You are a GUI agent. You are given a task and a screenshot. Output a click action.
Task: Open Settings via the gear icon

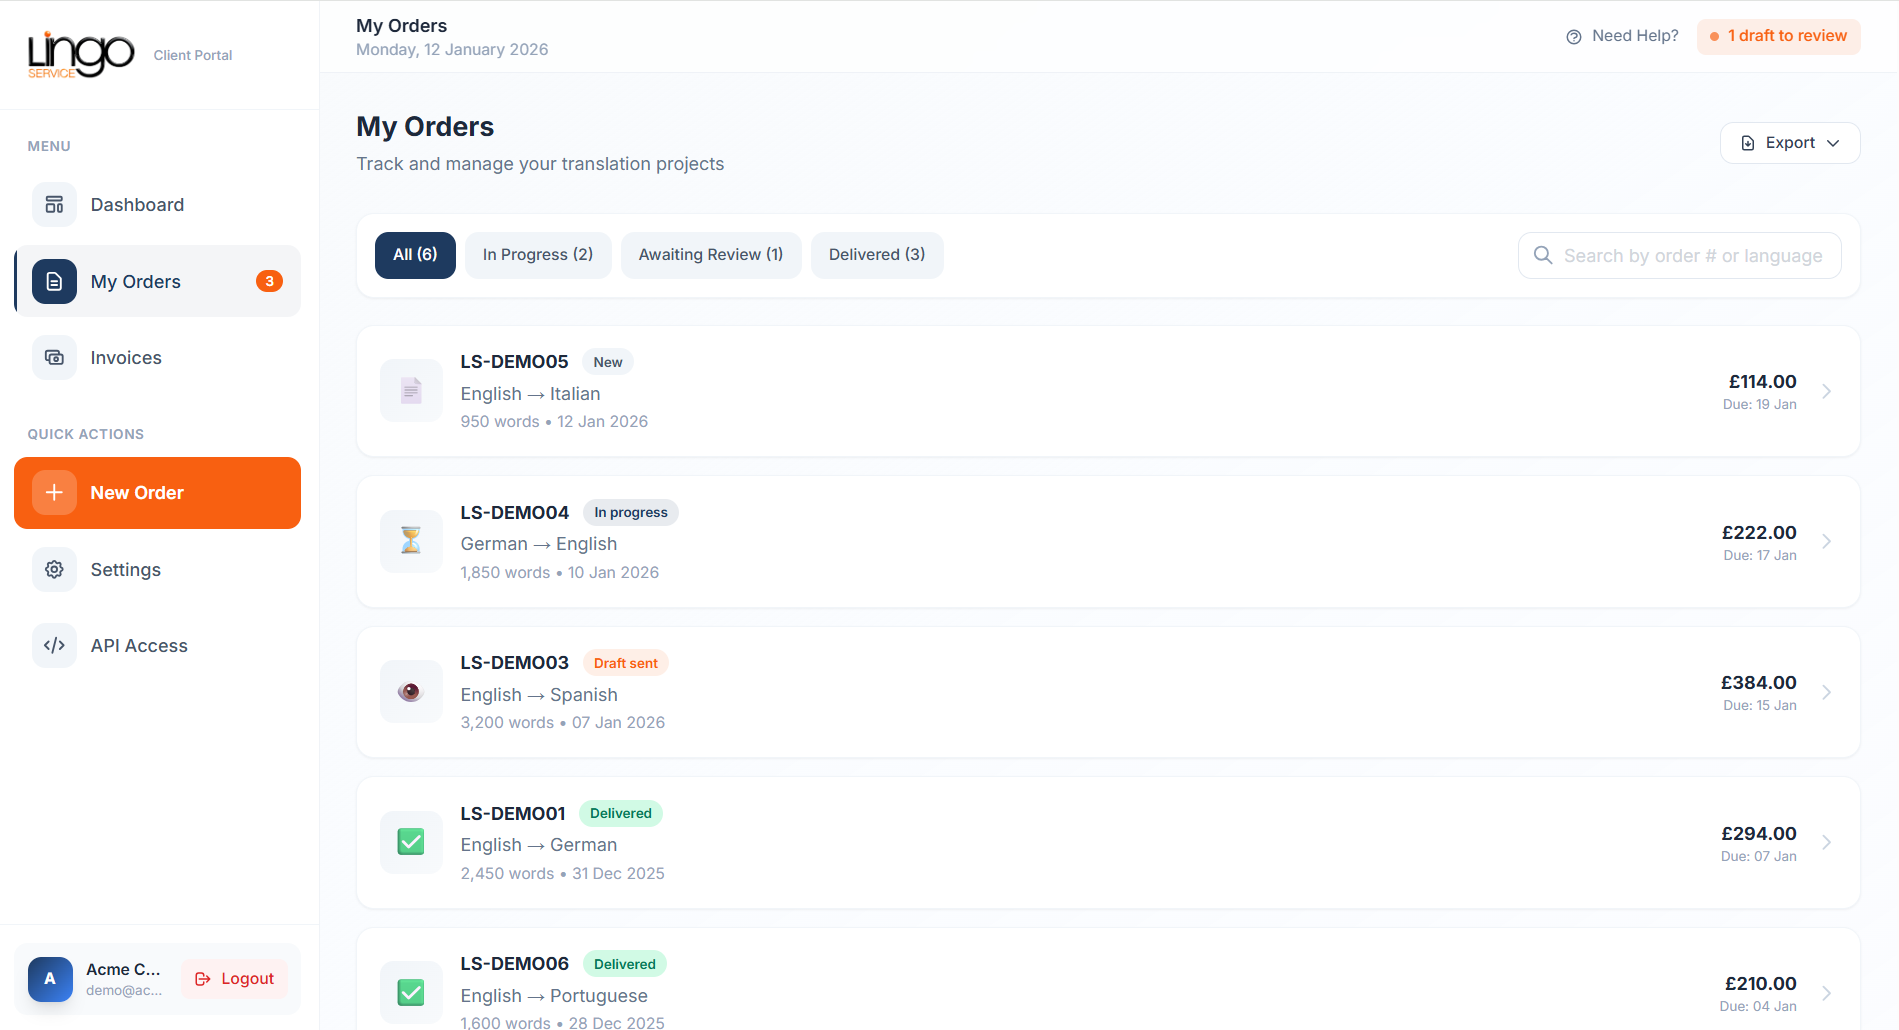pos(53,569)
